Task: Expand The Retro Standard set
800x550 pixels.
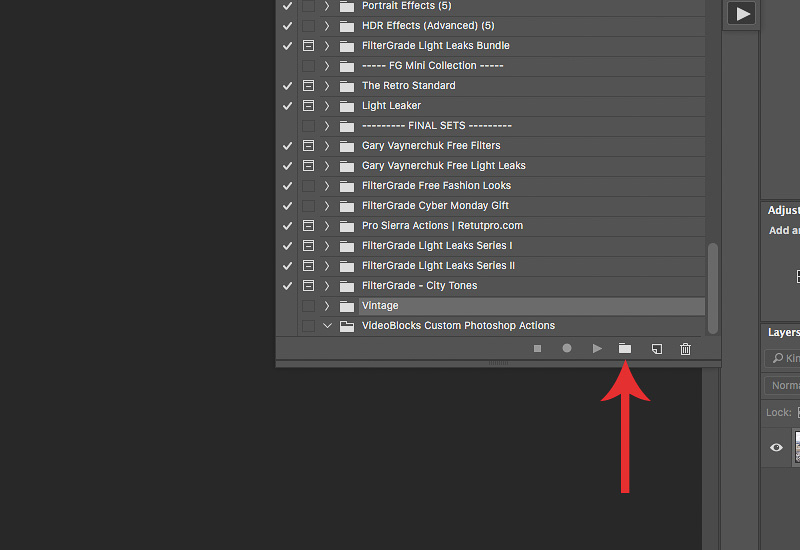Action: point(327,86)
